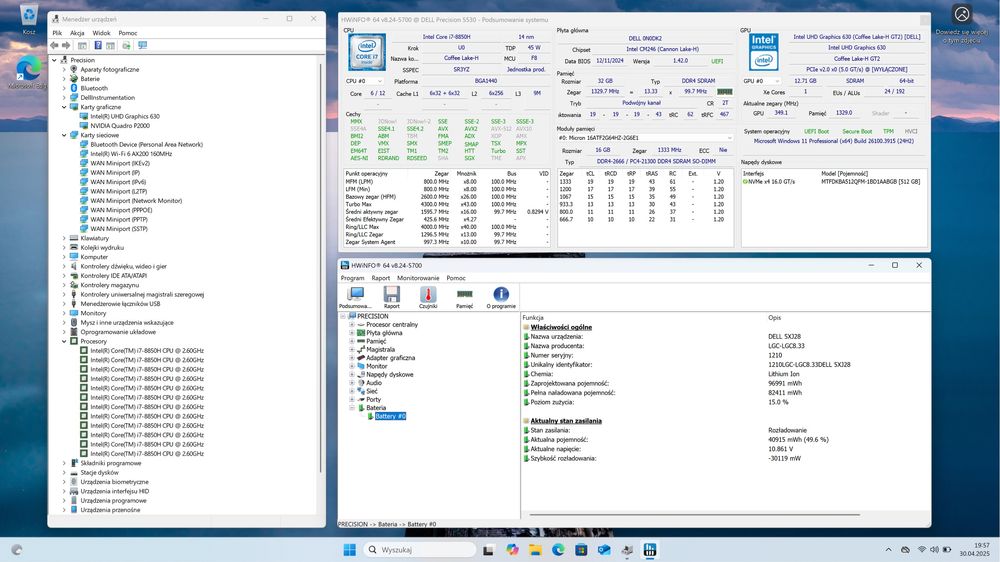Image resolution: width=1000 pixels, height=562 pixels.
Task: Open Microsoft Edge from the taskbar
Action: [558, 549]
